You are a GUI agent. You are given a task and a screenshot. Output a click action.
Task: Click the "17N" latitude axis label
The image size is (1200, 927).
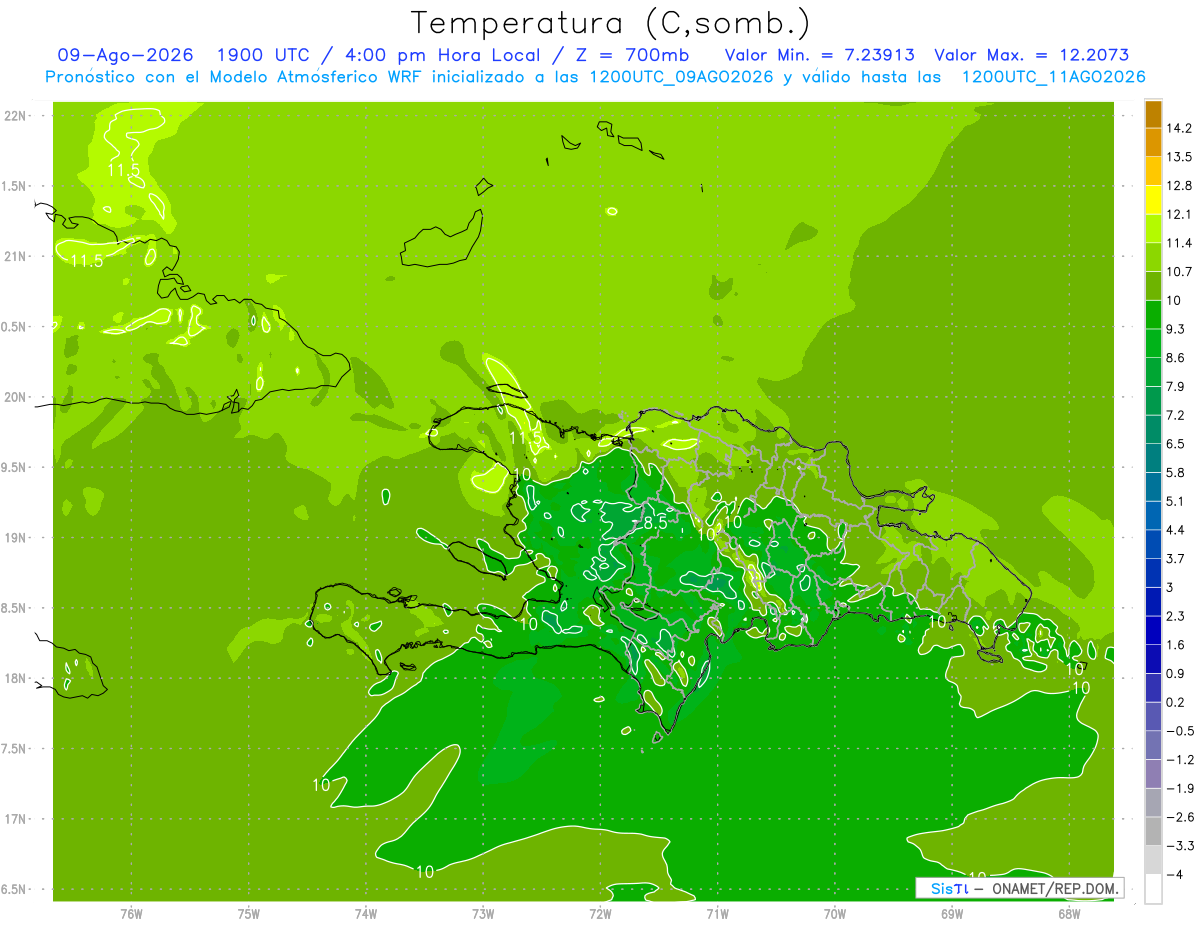click(x=16, y=820)
